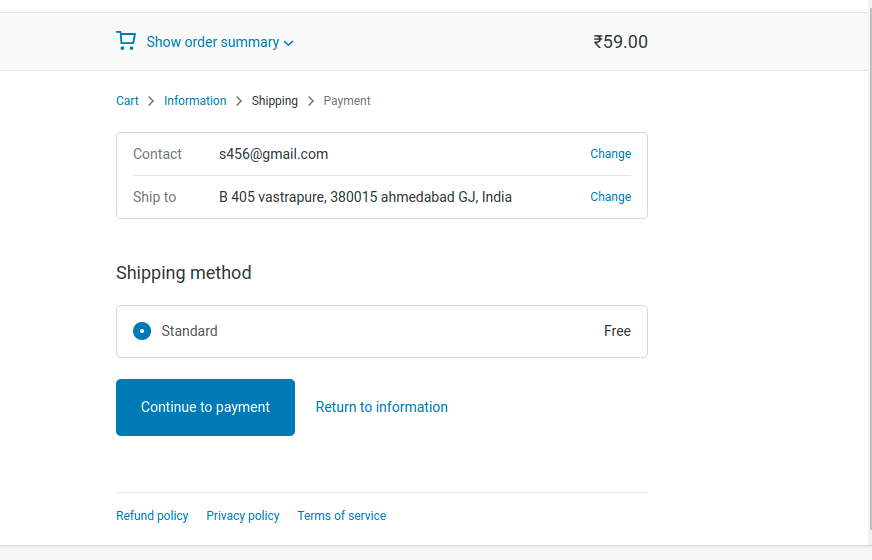Expand order summary with the chevron arrow
This screenshot has height=560, width=872.
click(x=289, y=43)
